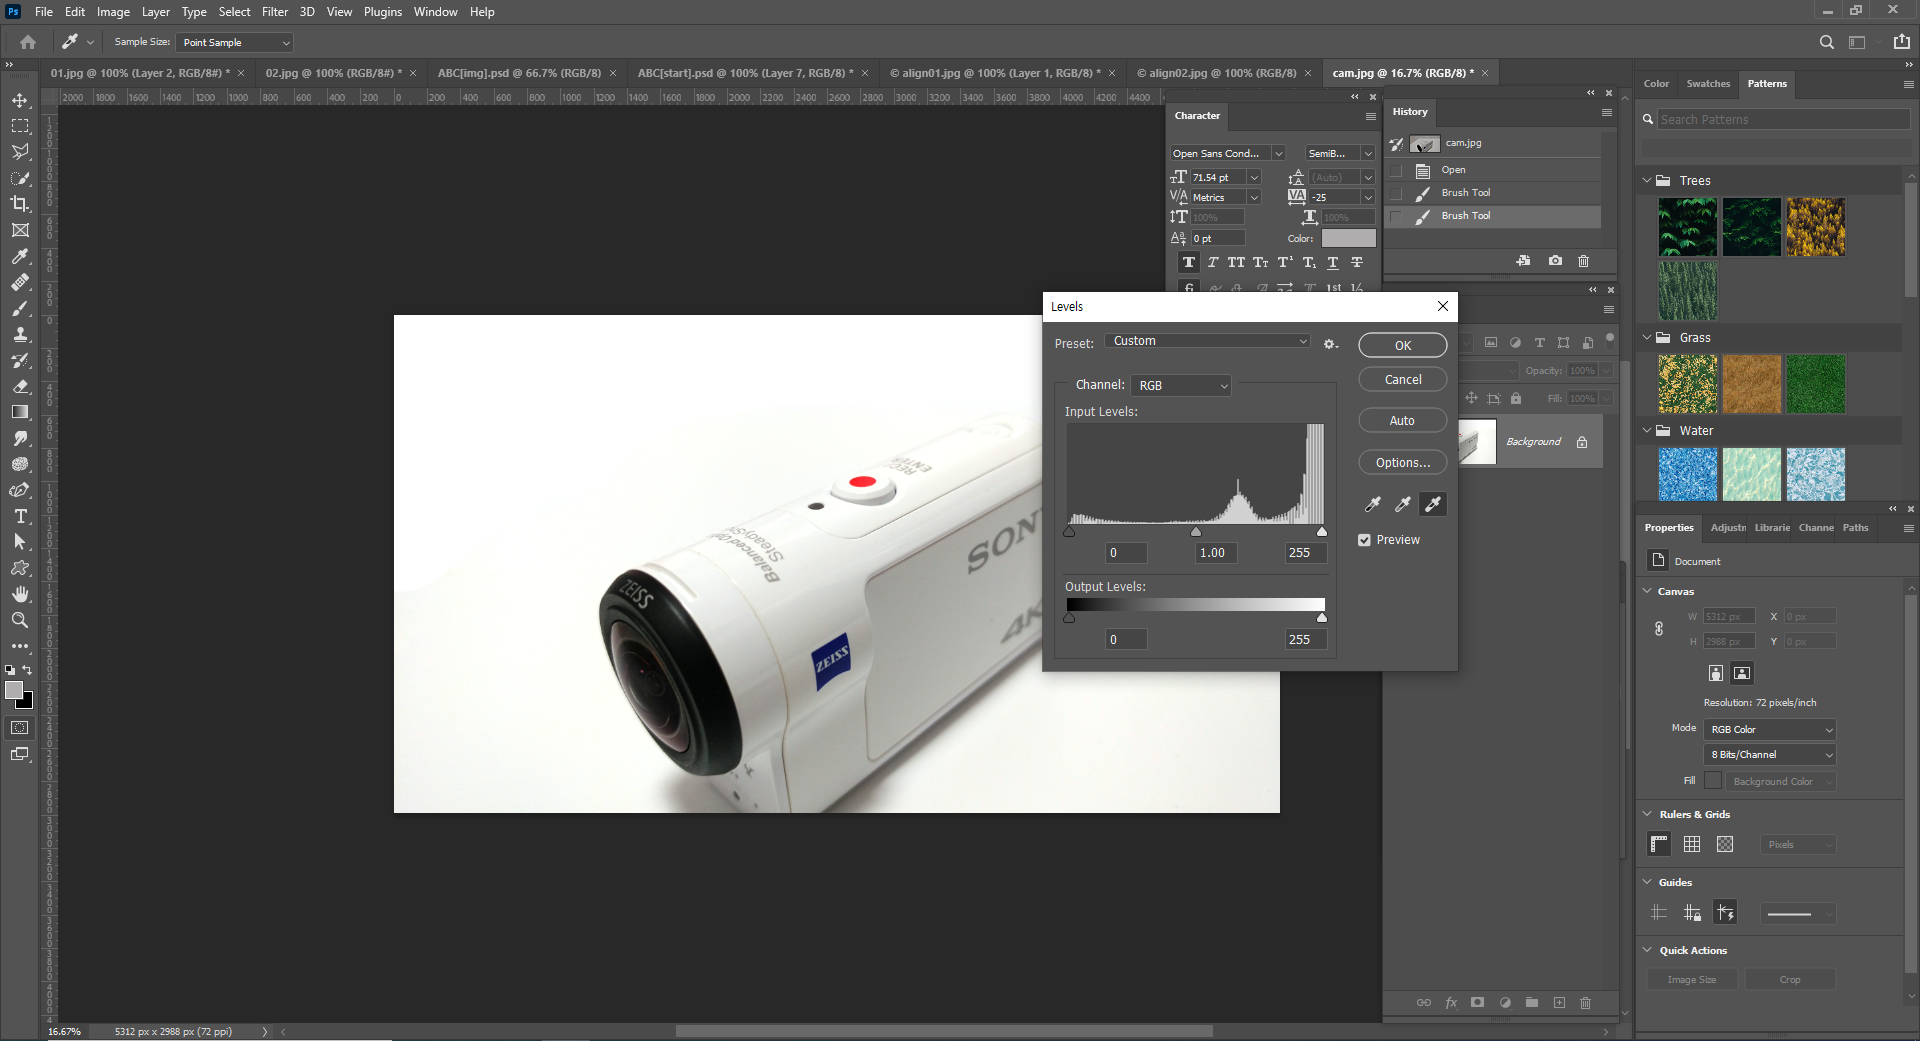Select the Hand tool
This screenshot has height=1041, width=1920.
(20, 594)
